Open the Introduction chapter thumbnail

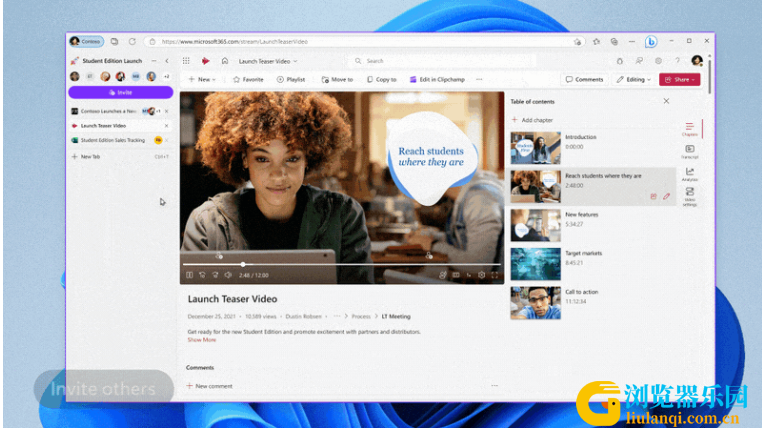coord(535,147)
